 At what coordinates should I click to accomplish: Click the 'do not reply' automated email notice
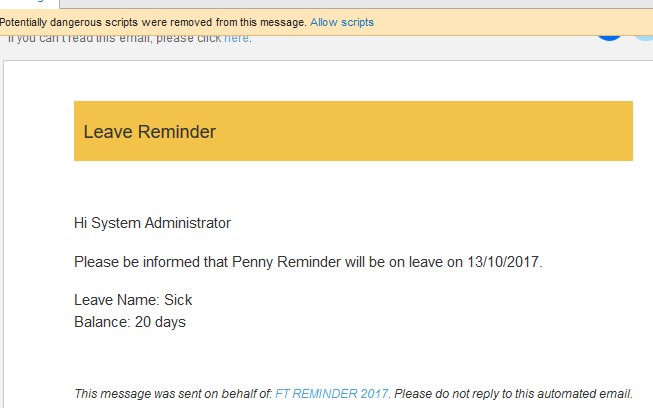click(513, 393)
